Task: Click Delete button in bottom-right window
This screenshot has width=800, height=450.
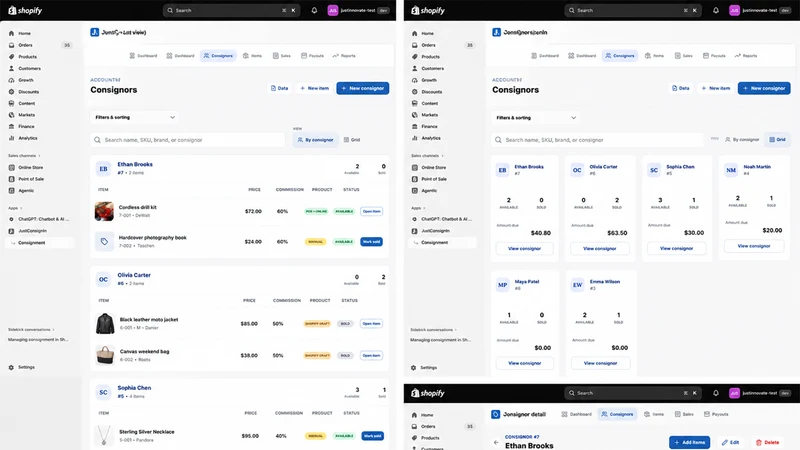Action: pos(767,442)
